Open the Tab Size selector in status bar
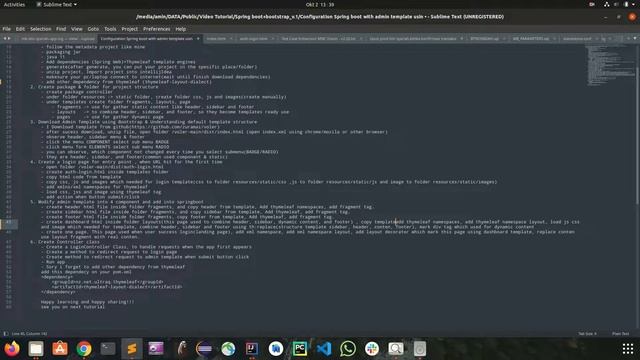 [x=587, y=333]
